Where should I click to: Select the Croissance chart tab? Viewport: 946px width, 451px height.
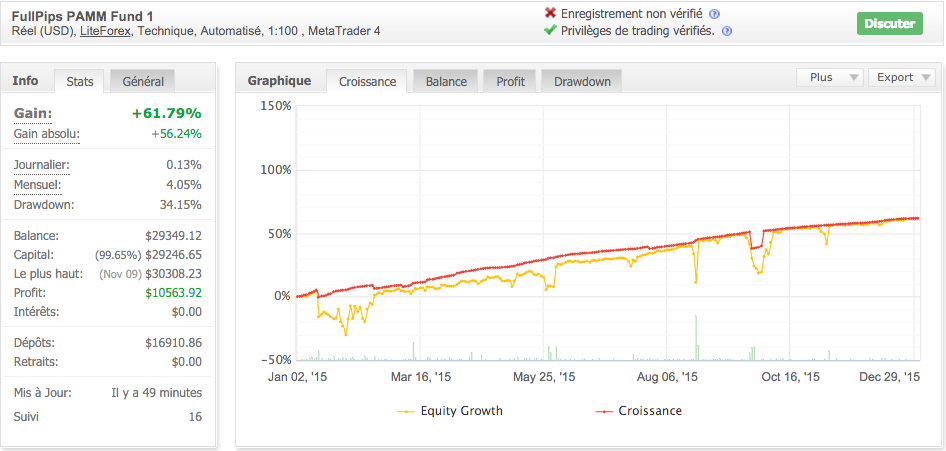[x=367, y=81]
